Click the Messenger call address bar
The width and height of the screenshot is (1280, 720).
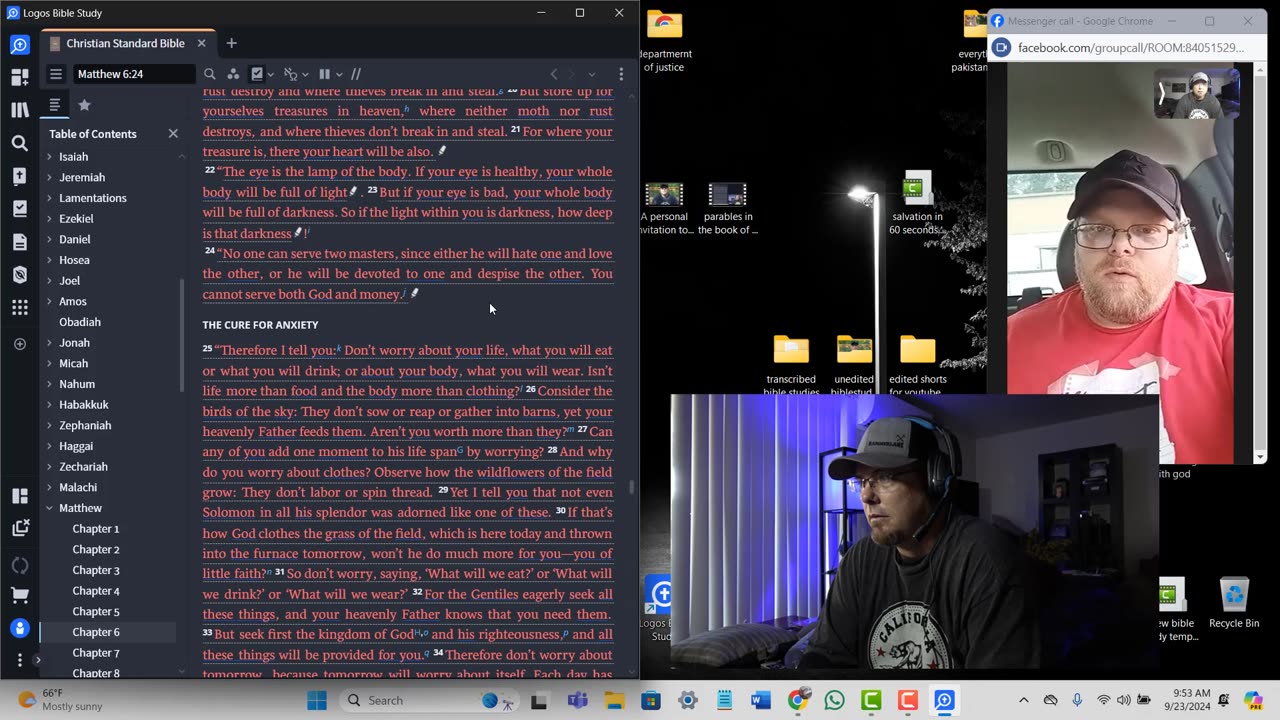[x=1130, y=47]
